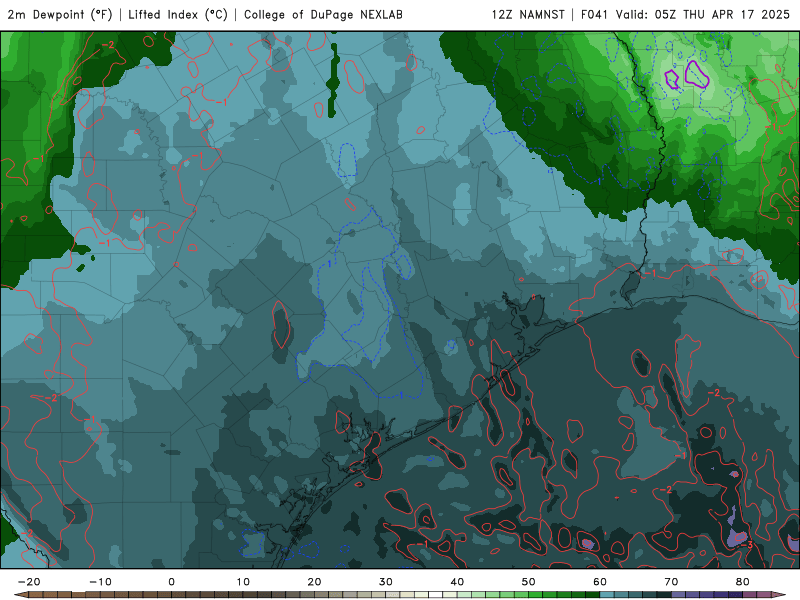Click the "12Z NAMNST" model run label
The width and height of the screenshot is (800, 600).
click(x=528, y=15)
